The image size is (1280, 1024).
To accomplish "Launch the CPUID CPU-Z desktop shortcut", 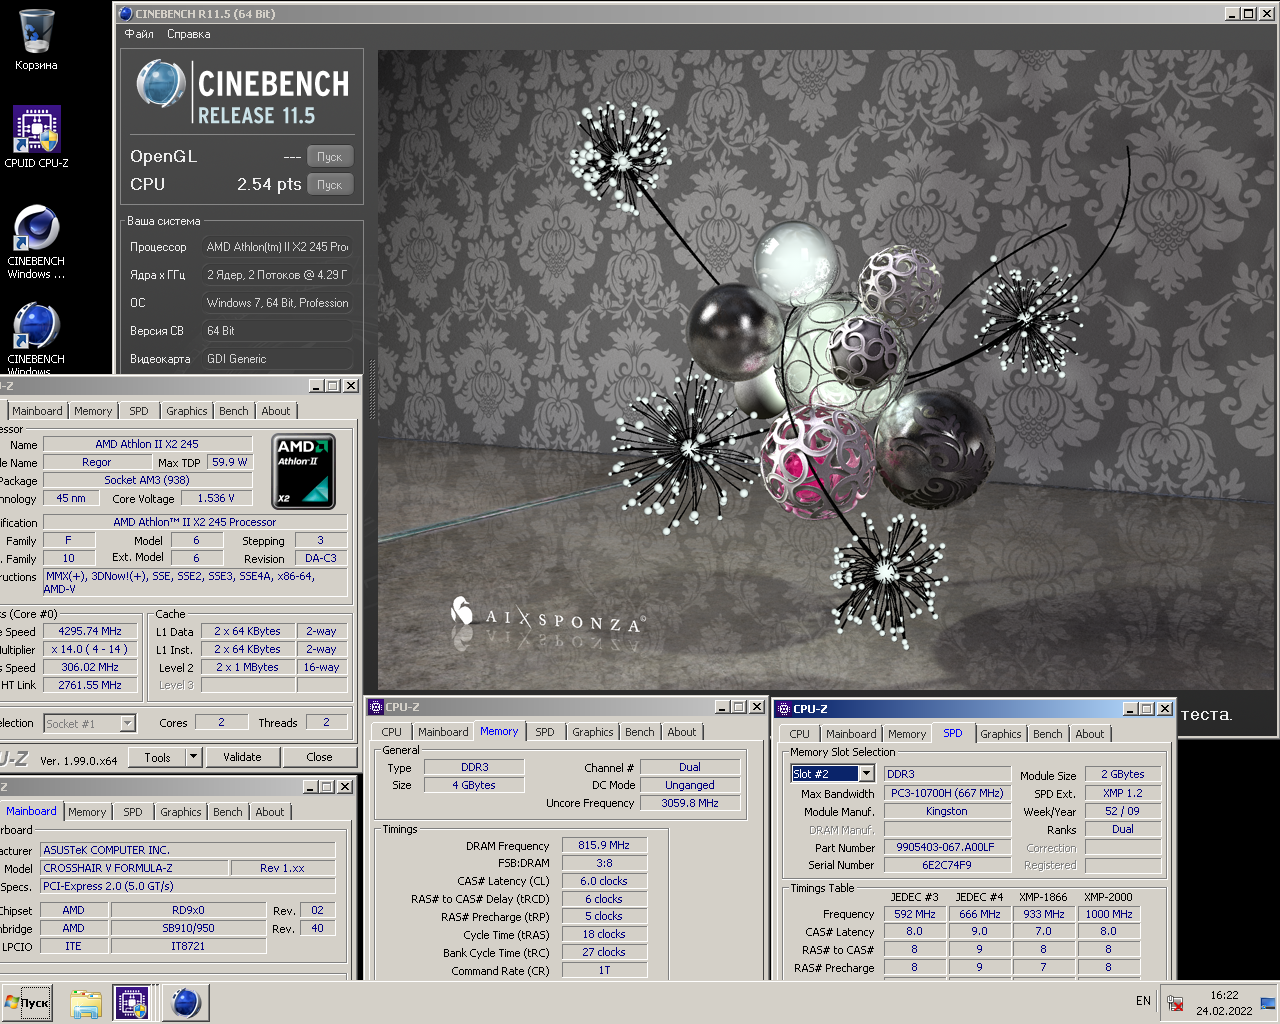I will tap(36, 137).
